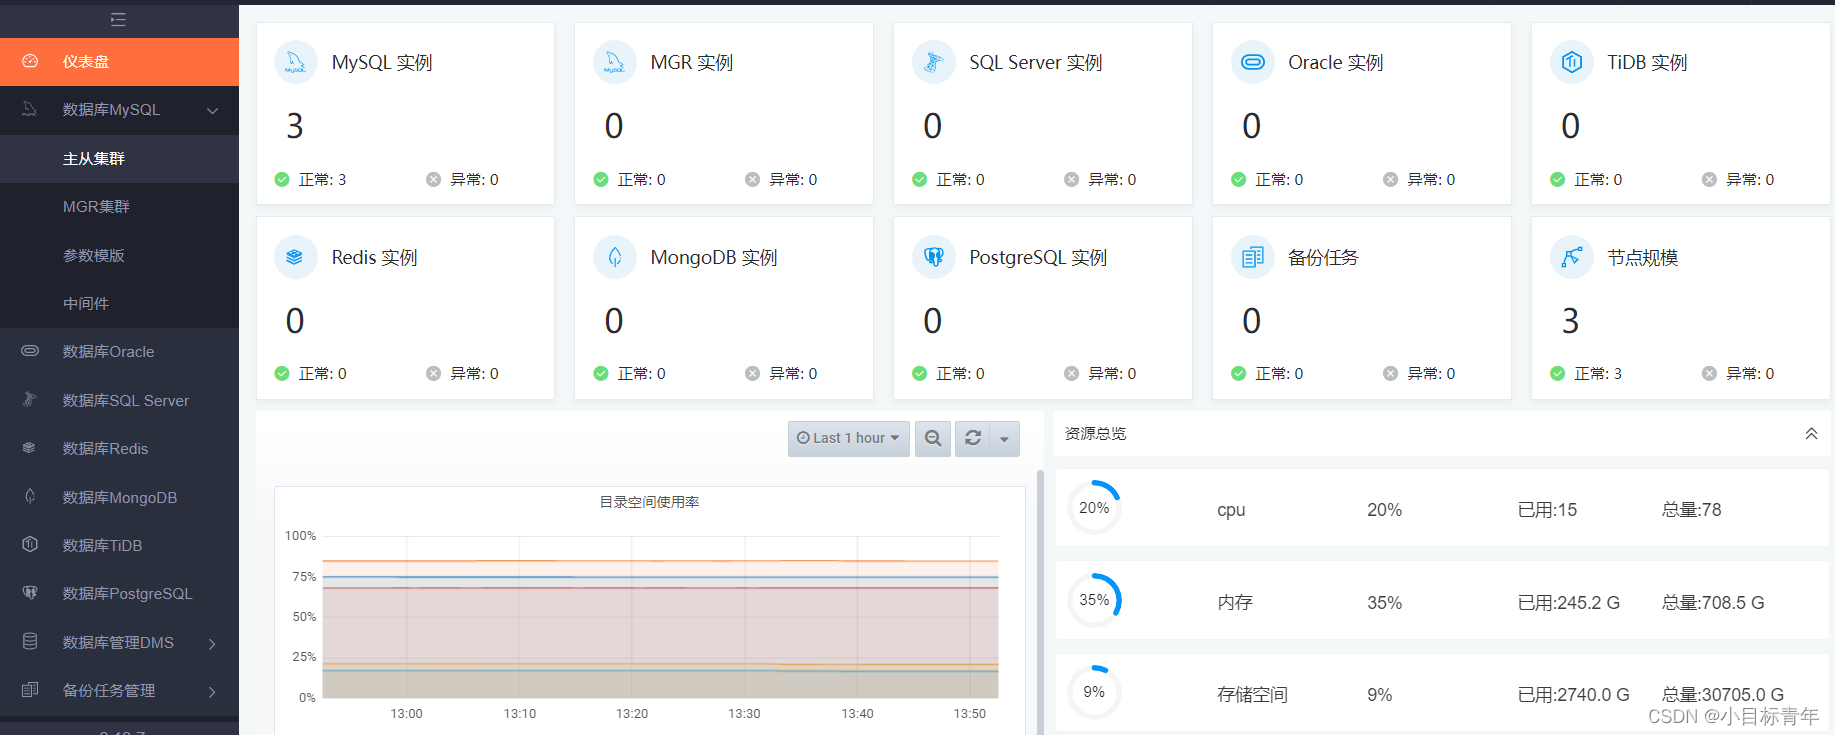This screenshot has width=1835, height=735.
Task: Click the 节点规模 card icon
Action: pos(1571,257)
